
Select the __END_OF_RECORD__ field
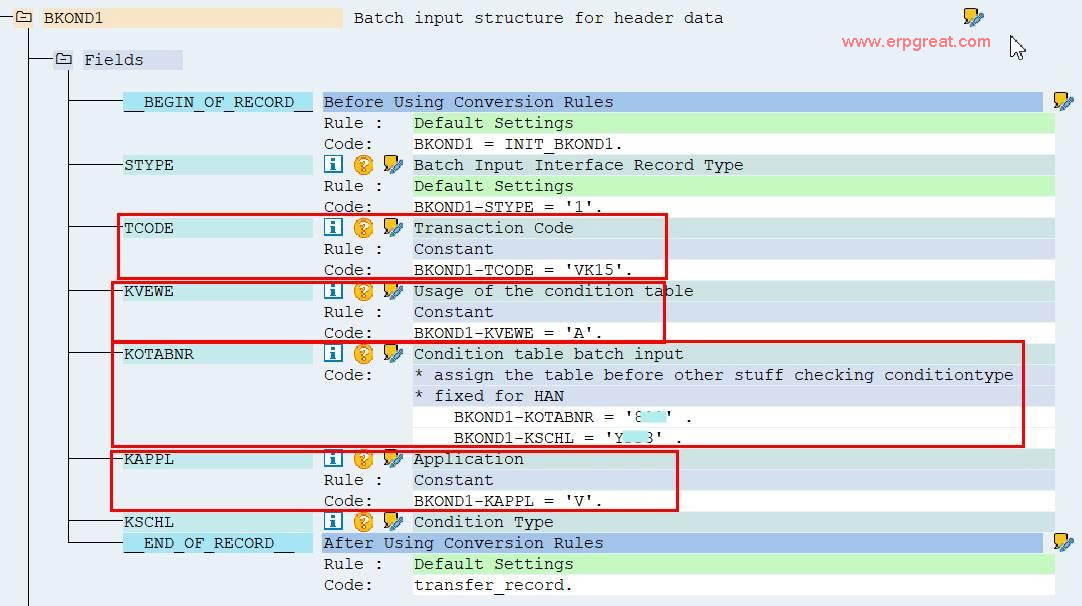pyautogui.click(x=218, y=543)
